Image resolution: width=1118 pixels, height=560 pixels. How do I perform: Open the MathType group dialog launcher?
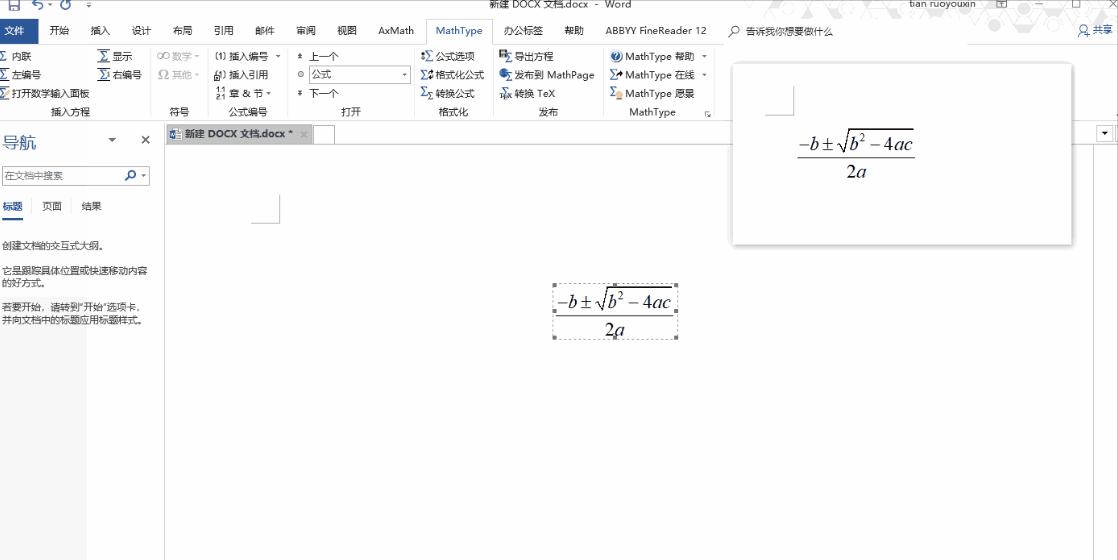(x=707, y=113)
